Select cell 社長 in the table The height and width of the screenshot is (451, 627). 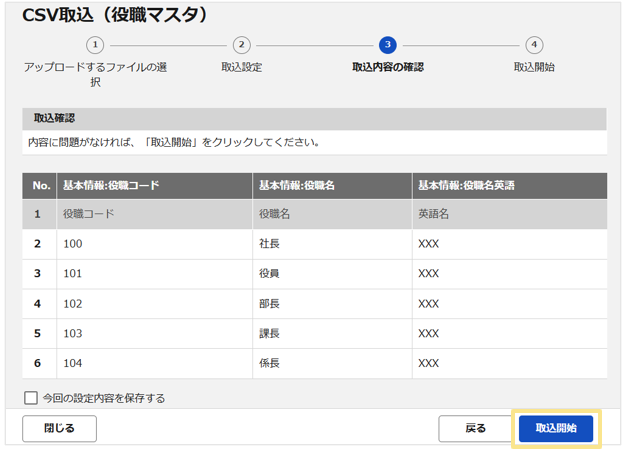coord(332,244)
